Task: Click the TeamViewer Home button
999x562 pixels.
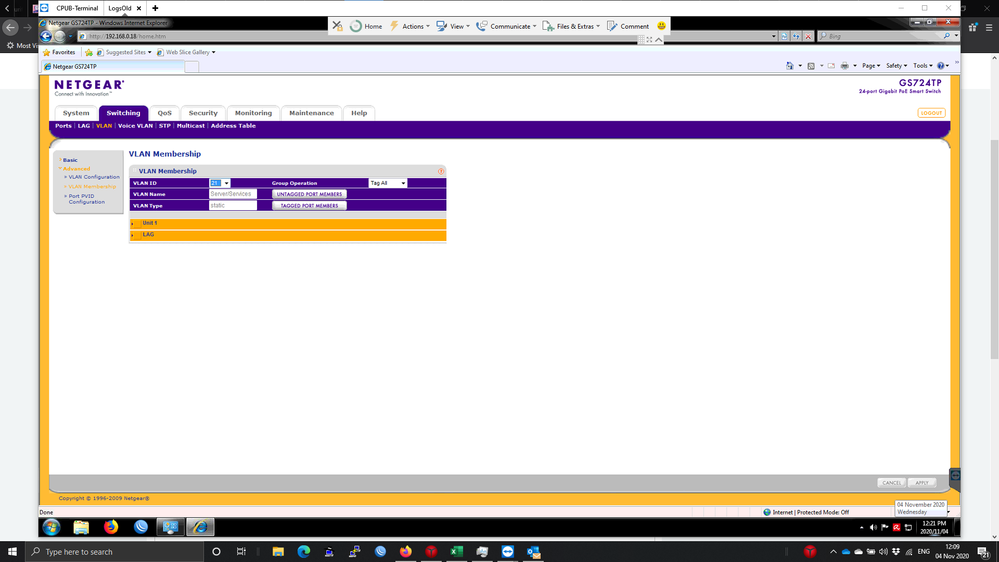Action: (x=366, y=26)
